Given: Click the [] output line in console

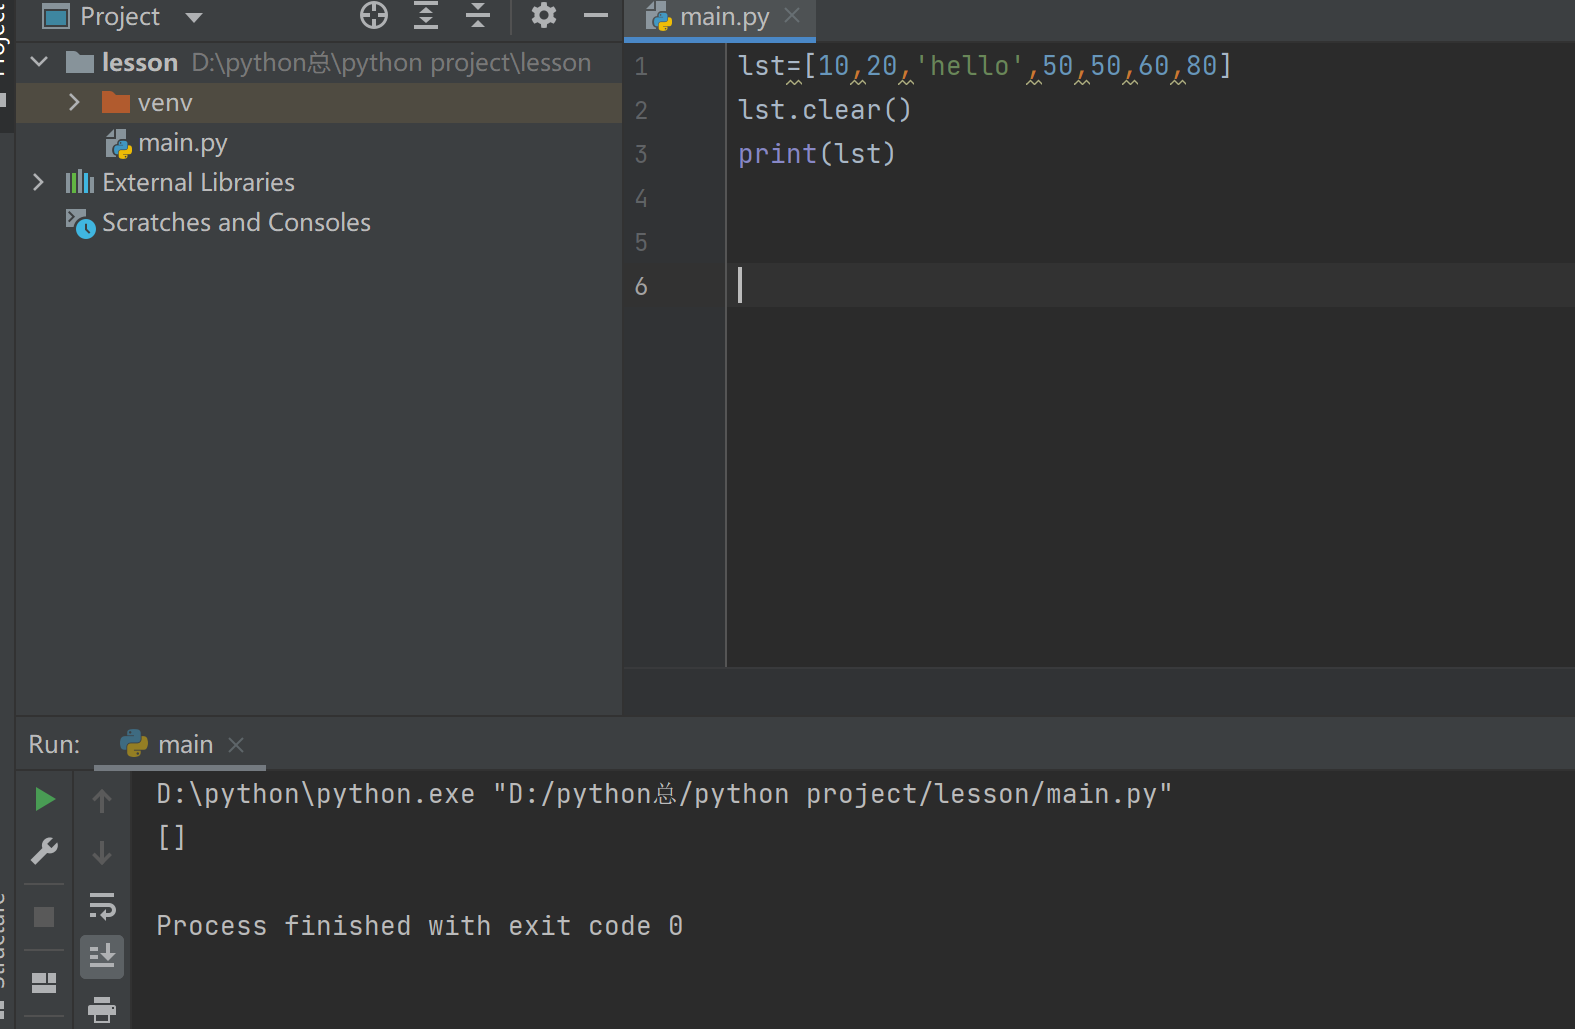Looking at the screenshot, I should [x=171, y=838].
